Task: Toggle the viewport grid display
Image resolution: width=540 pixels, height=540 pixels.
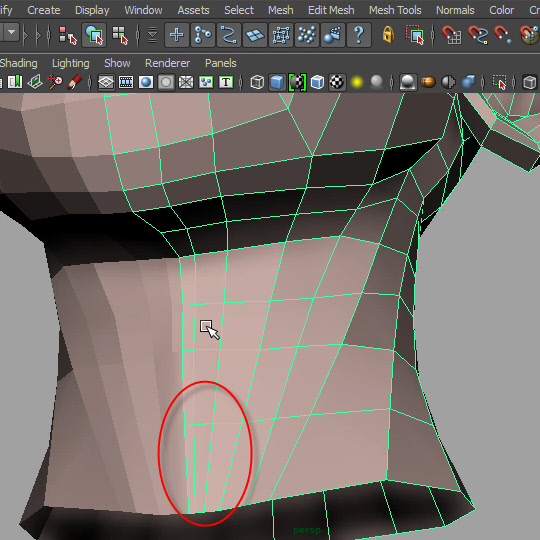Action: tap(106, 82)
